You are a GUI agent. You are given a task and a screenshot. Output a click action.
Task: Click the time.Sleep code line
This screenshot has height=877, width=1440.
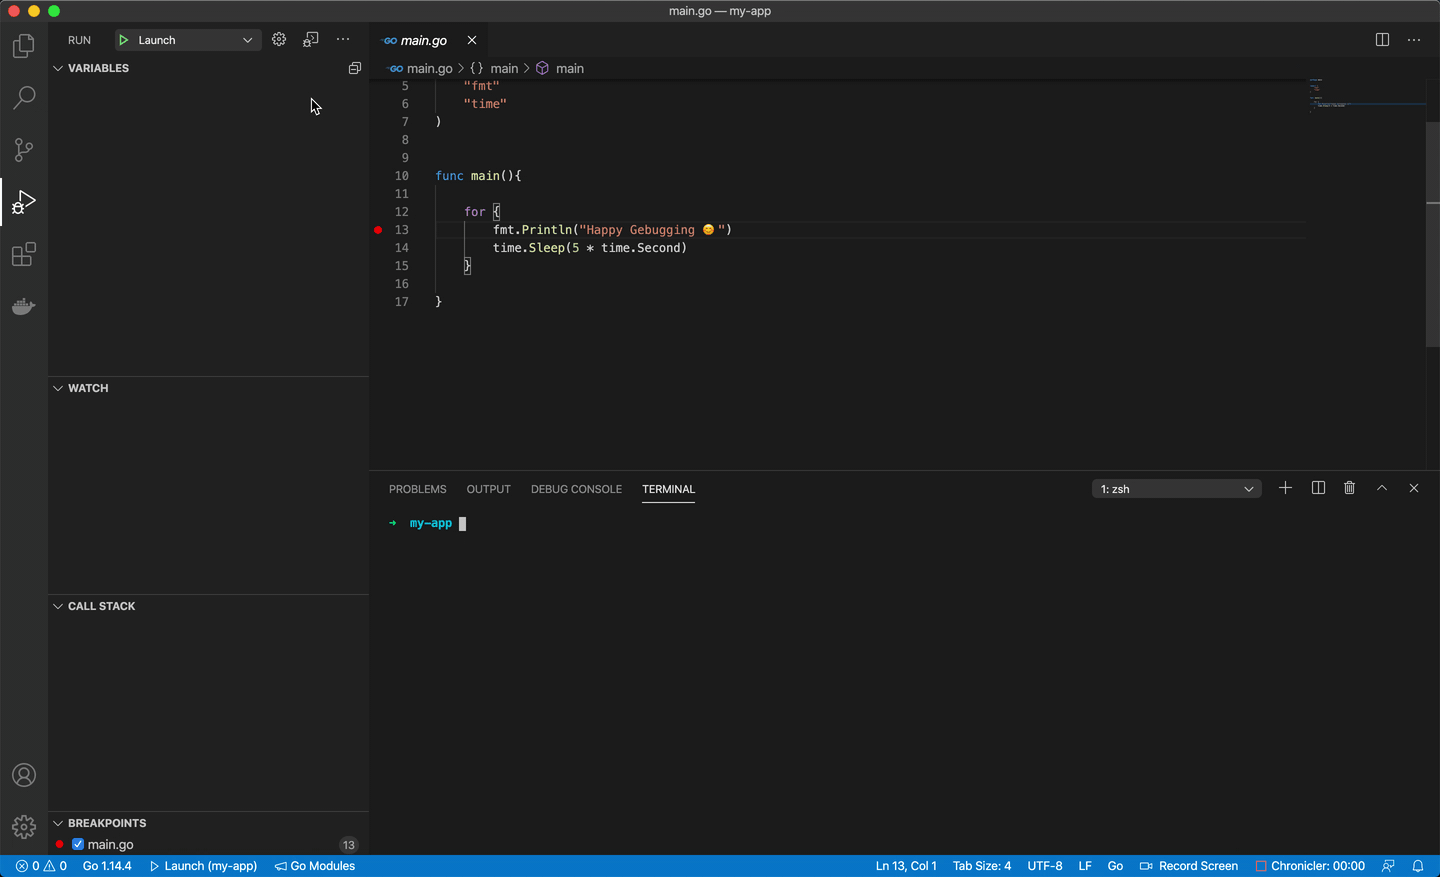point(590,248)
